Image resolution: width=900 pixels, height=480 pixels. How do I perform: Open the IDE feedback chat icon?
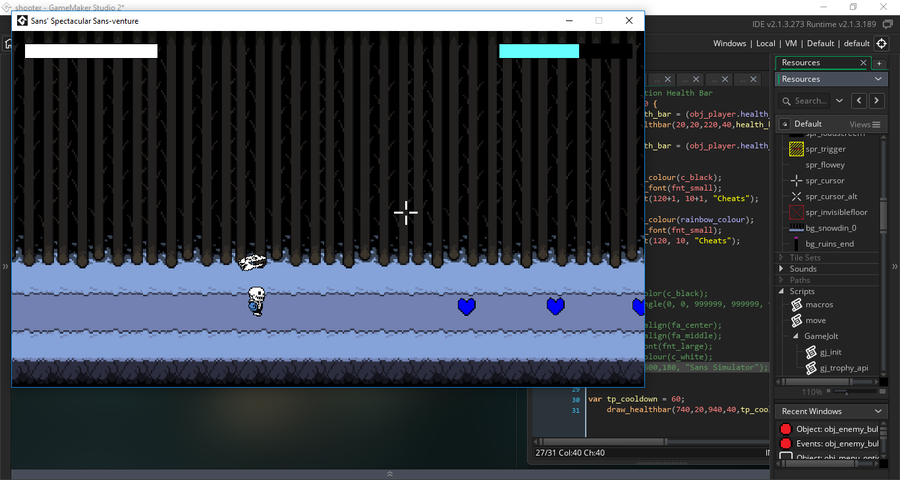coord(887,24)
